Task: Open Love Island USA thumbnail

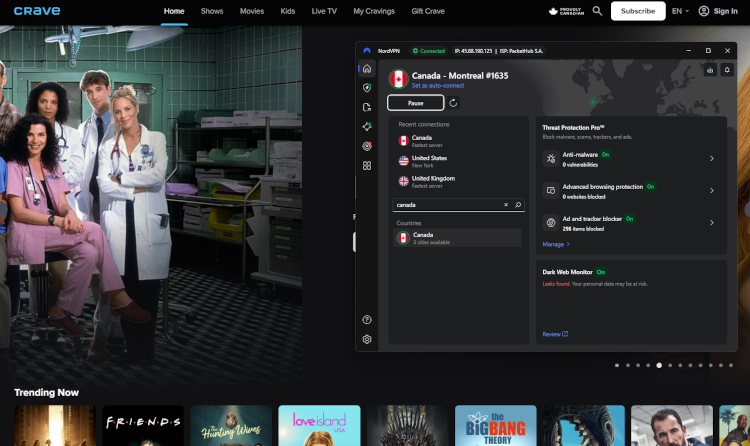Action: pyautogui.click(x=319, y=426)
